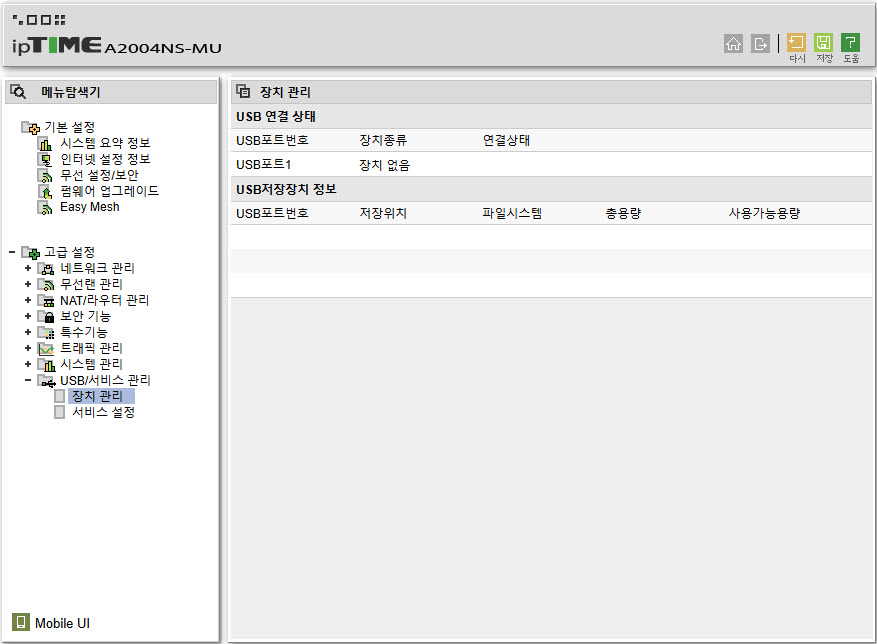877x644 pixels.
Task: Click the 보안 기능 lock icon
Action: click(46, 317)
